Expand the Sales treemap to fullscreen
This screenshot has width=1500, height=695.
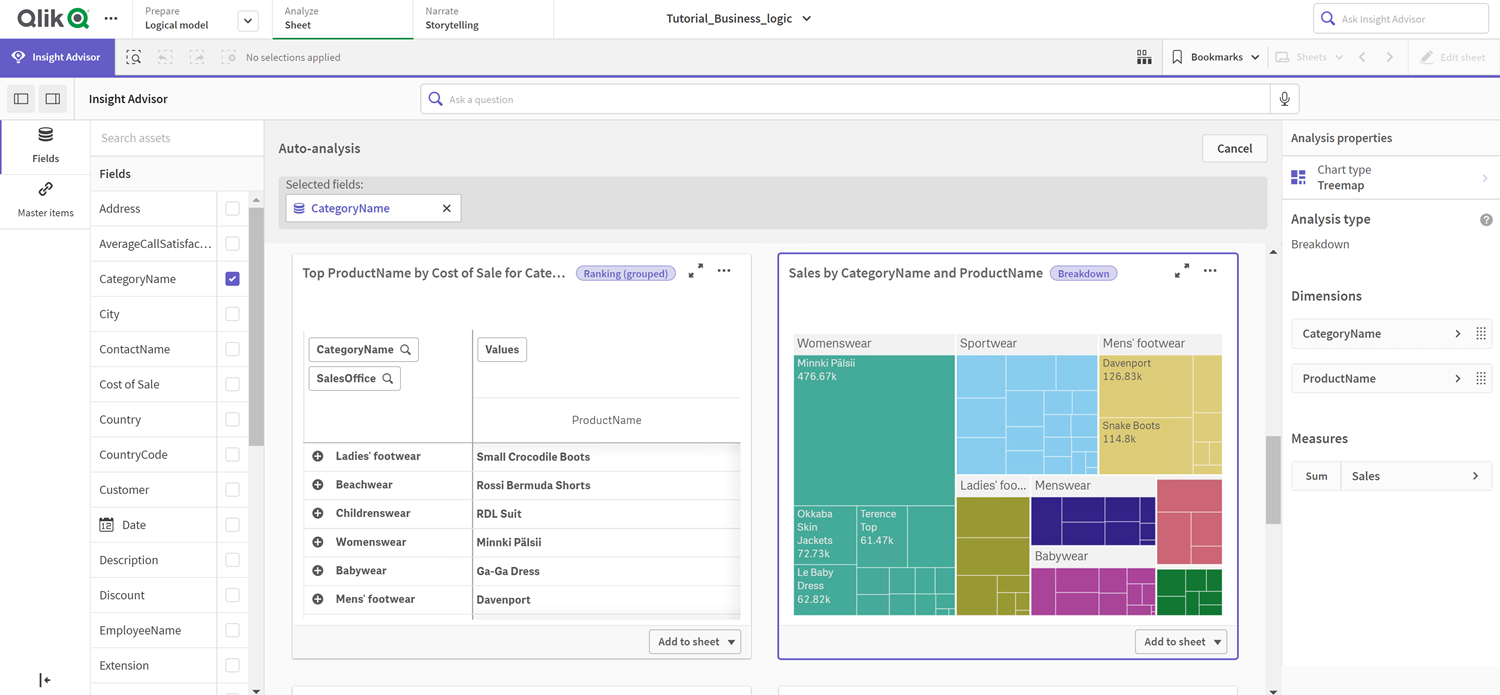tap(1182, 270)
